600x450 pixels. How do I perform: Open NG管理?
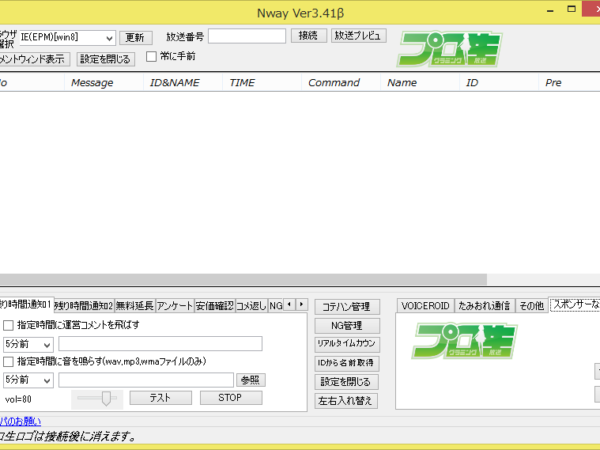347,325
